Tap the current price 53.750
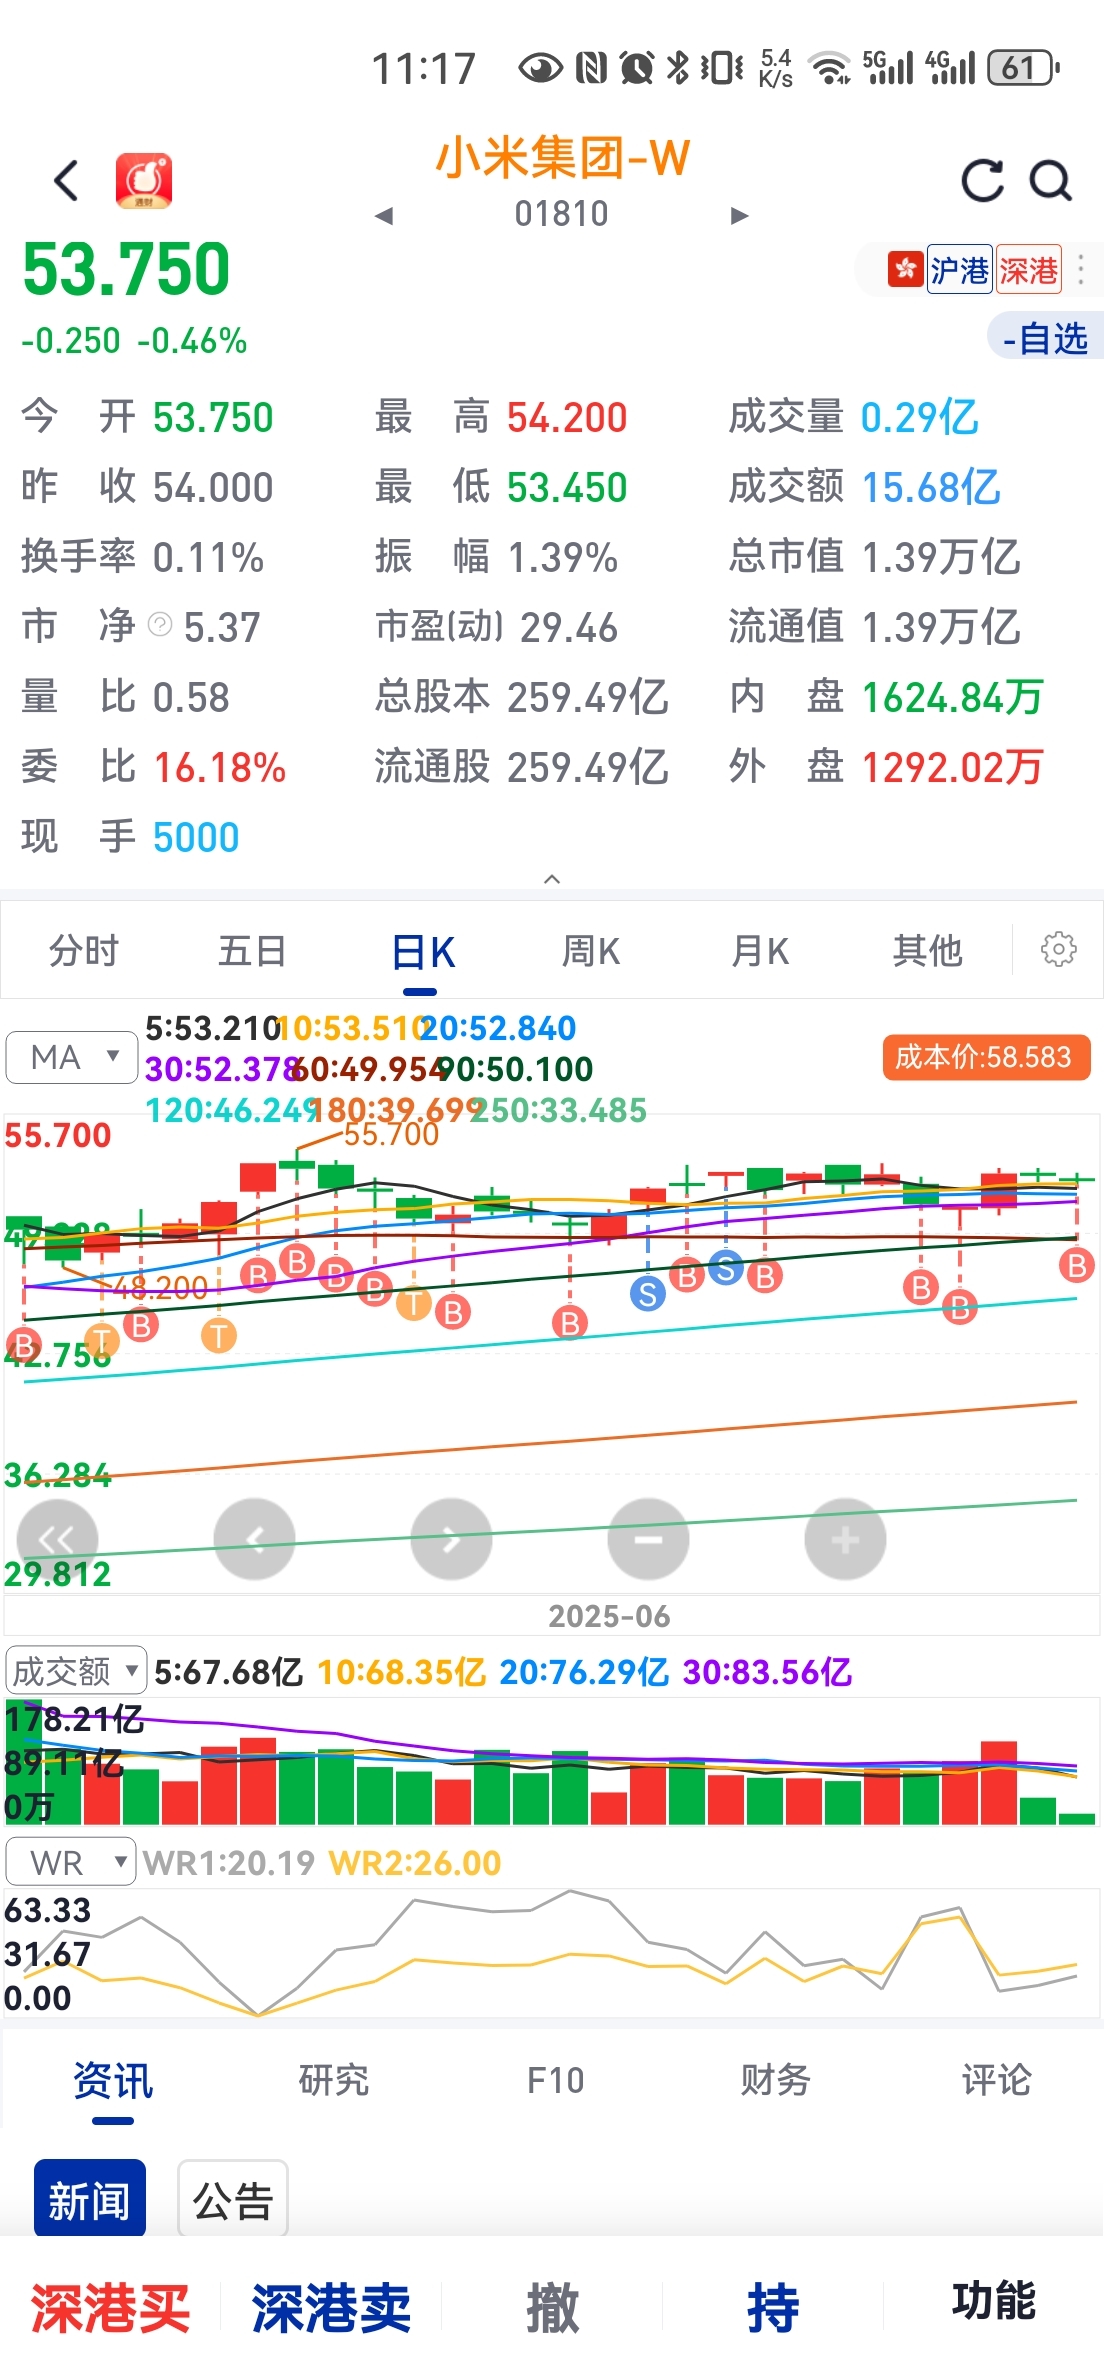1104x2376 pixels. coord(126,269)
